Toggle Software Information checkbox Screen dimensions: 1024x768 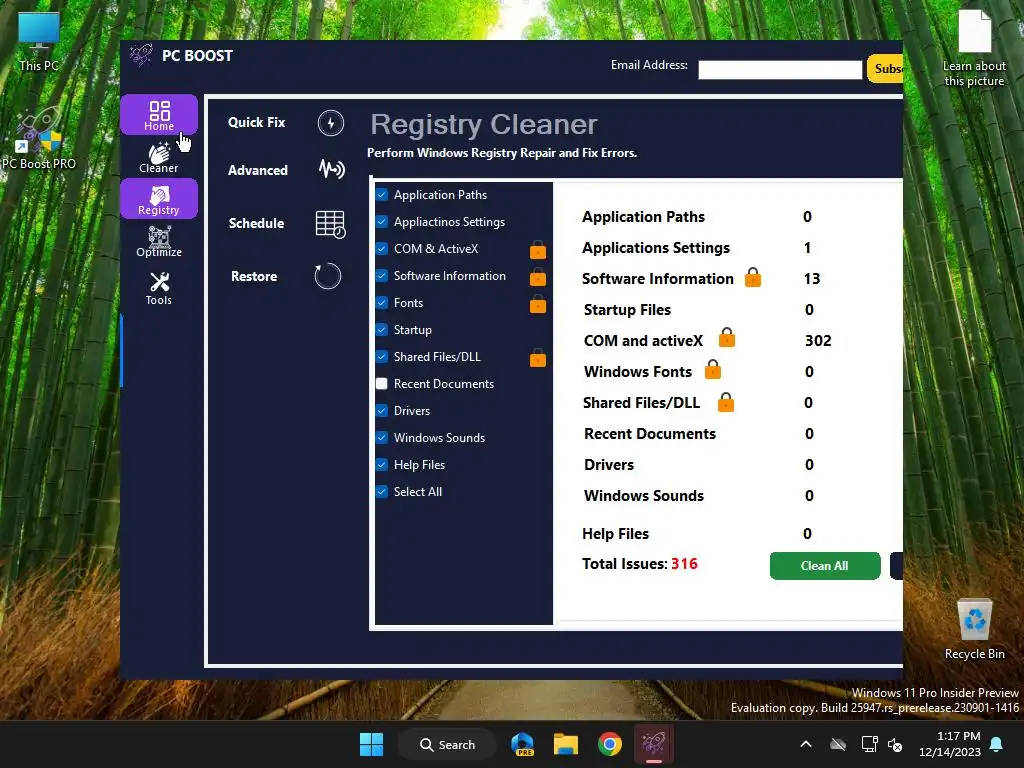pyautogui.click(x=382, y=276)
